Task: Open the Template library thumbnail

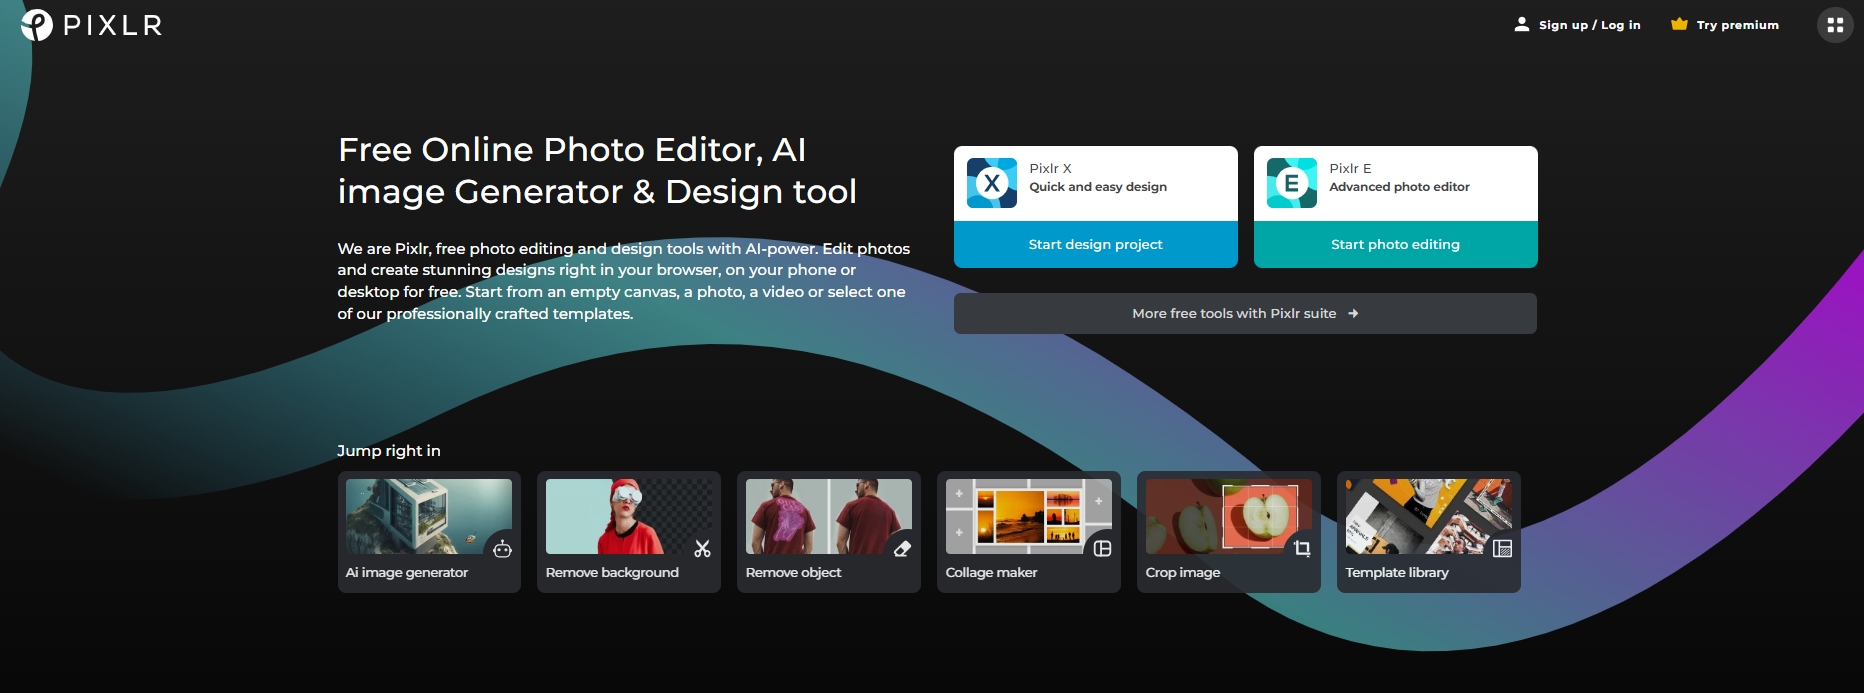Action: [x=1429, y=516]
